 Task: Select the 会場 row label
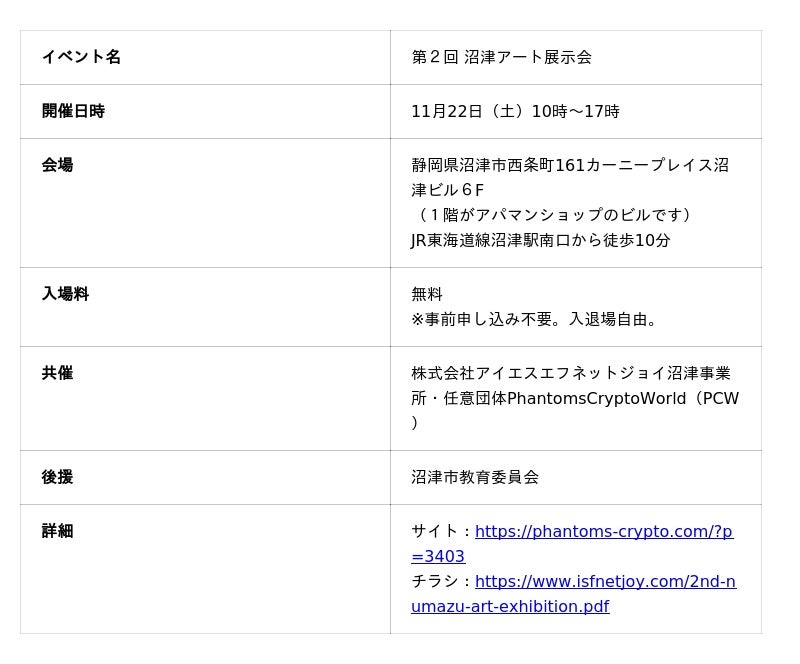click(57, 165)
